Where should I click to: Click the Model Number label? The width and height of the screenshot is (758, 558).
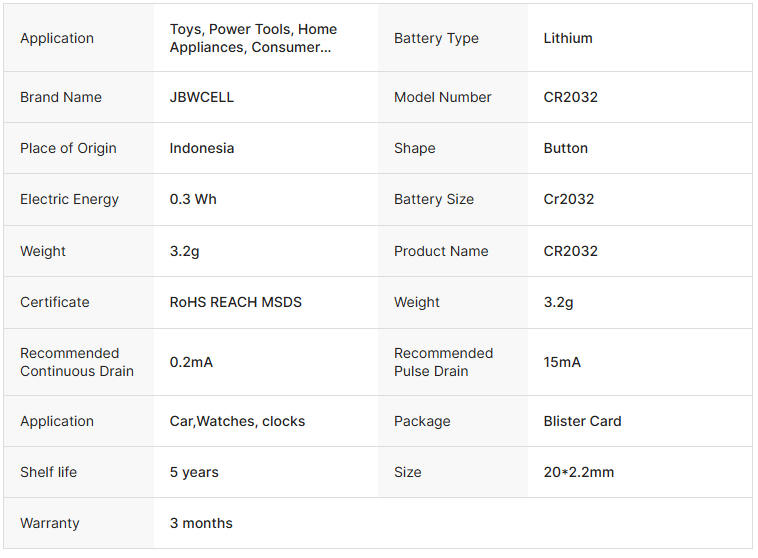coord(442,97)
